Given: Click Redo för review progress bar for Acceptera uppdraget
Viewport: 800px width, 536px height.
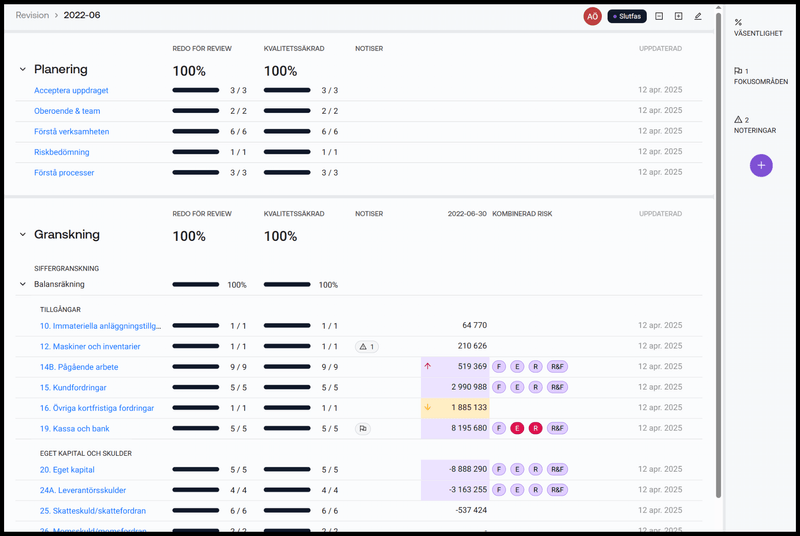Looking at the screenshot, I should click(x=196, y=90).
